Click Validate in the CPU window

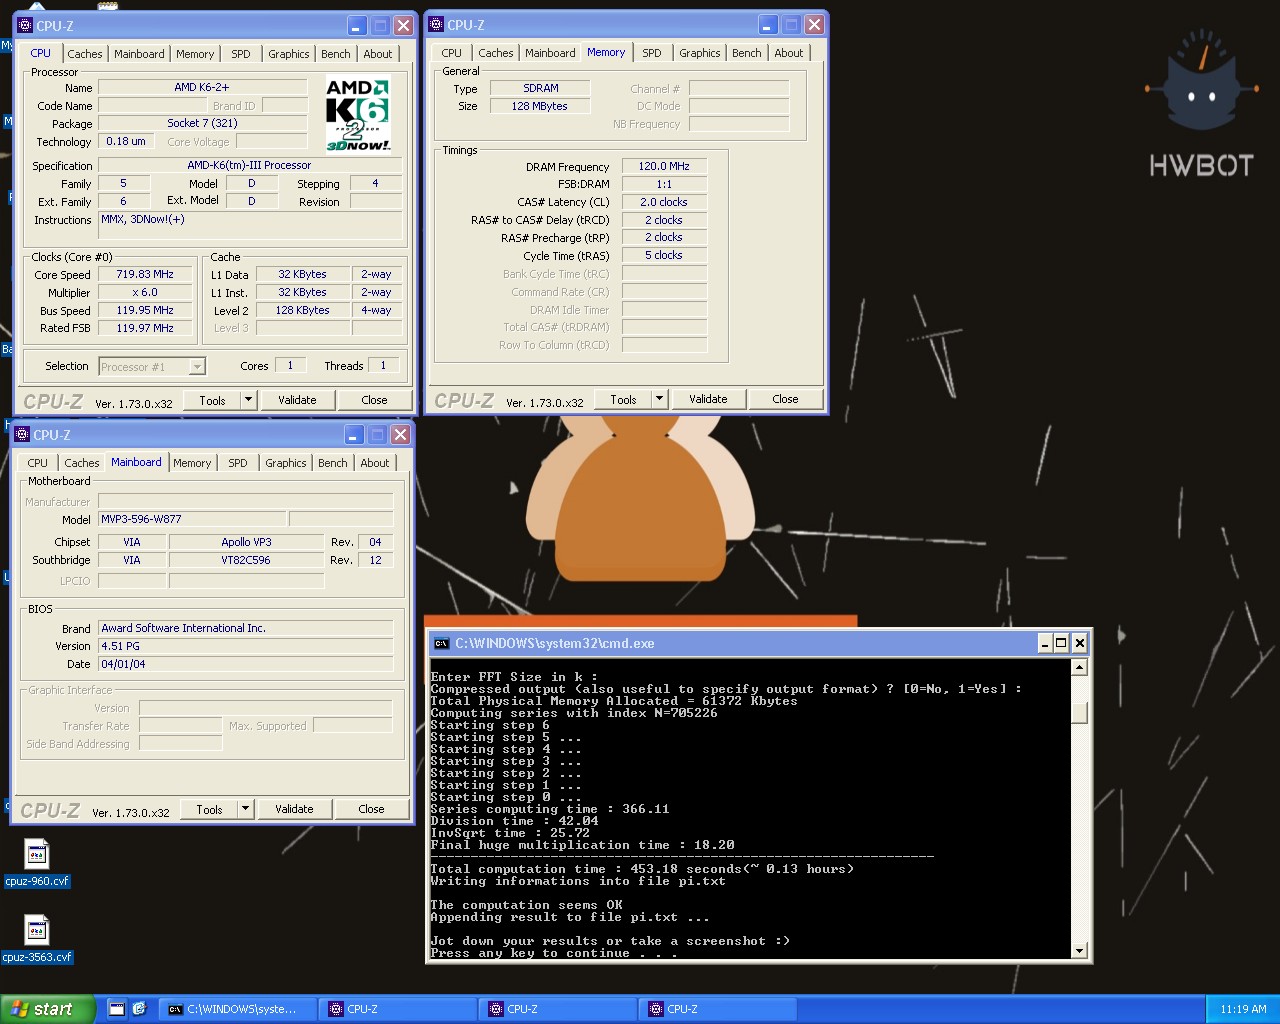coord(297,400)
